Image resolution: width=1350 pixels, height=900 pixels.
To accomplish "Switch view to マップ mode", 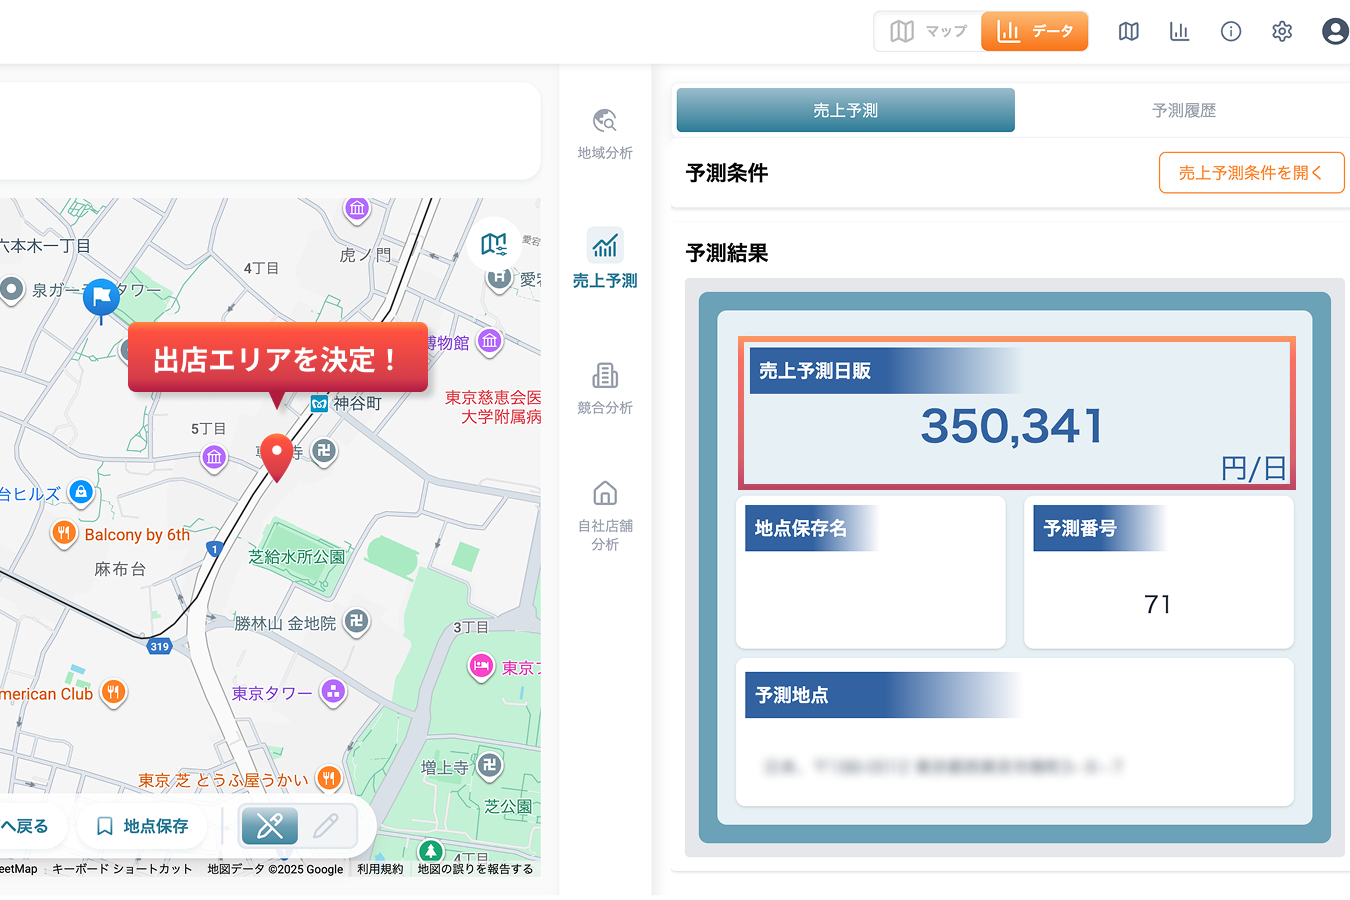I will (x=929, y=31).
